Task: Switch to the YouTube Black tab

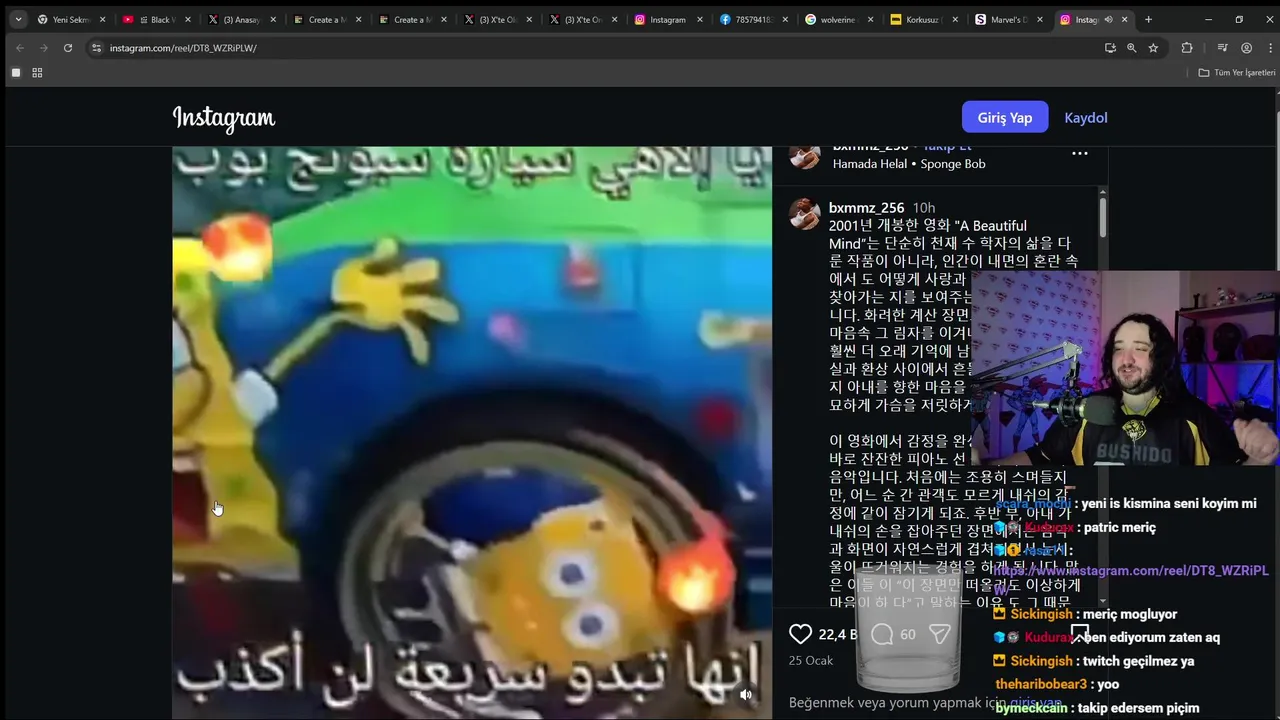Action: coord(155,19)
